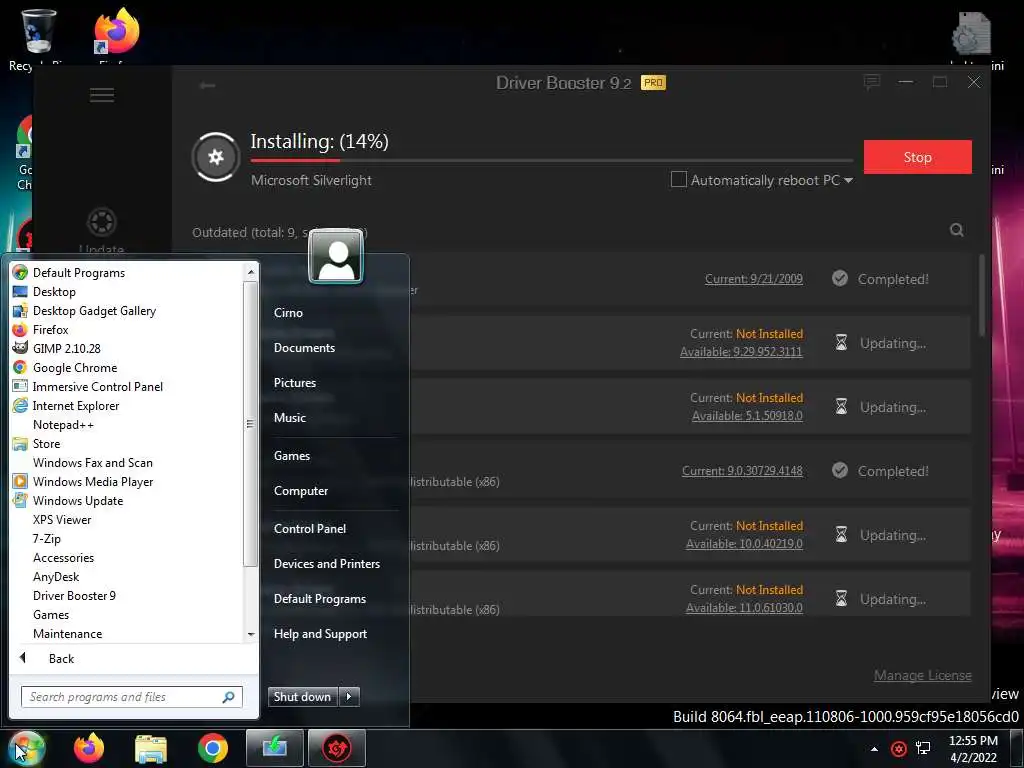Open File Explorer from taskbar
The height and width of the screenshot is (768, 1024).
pos(151,748)
